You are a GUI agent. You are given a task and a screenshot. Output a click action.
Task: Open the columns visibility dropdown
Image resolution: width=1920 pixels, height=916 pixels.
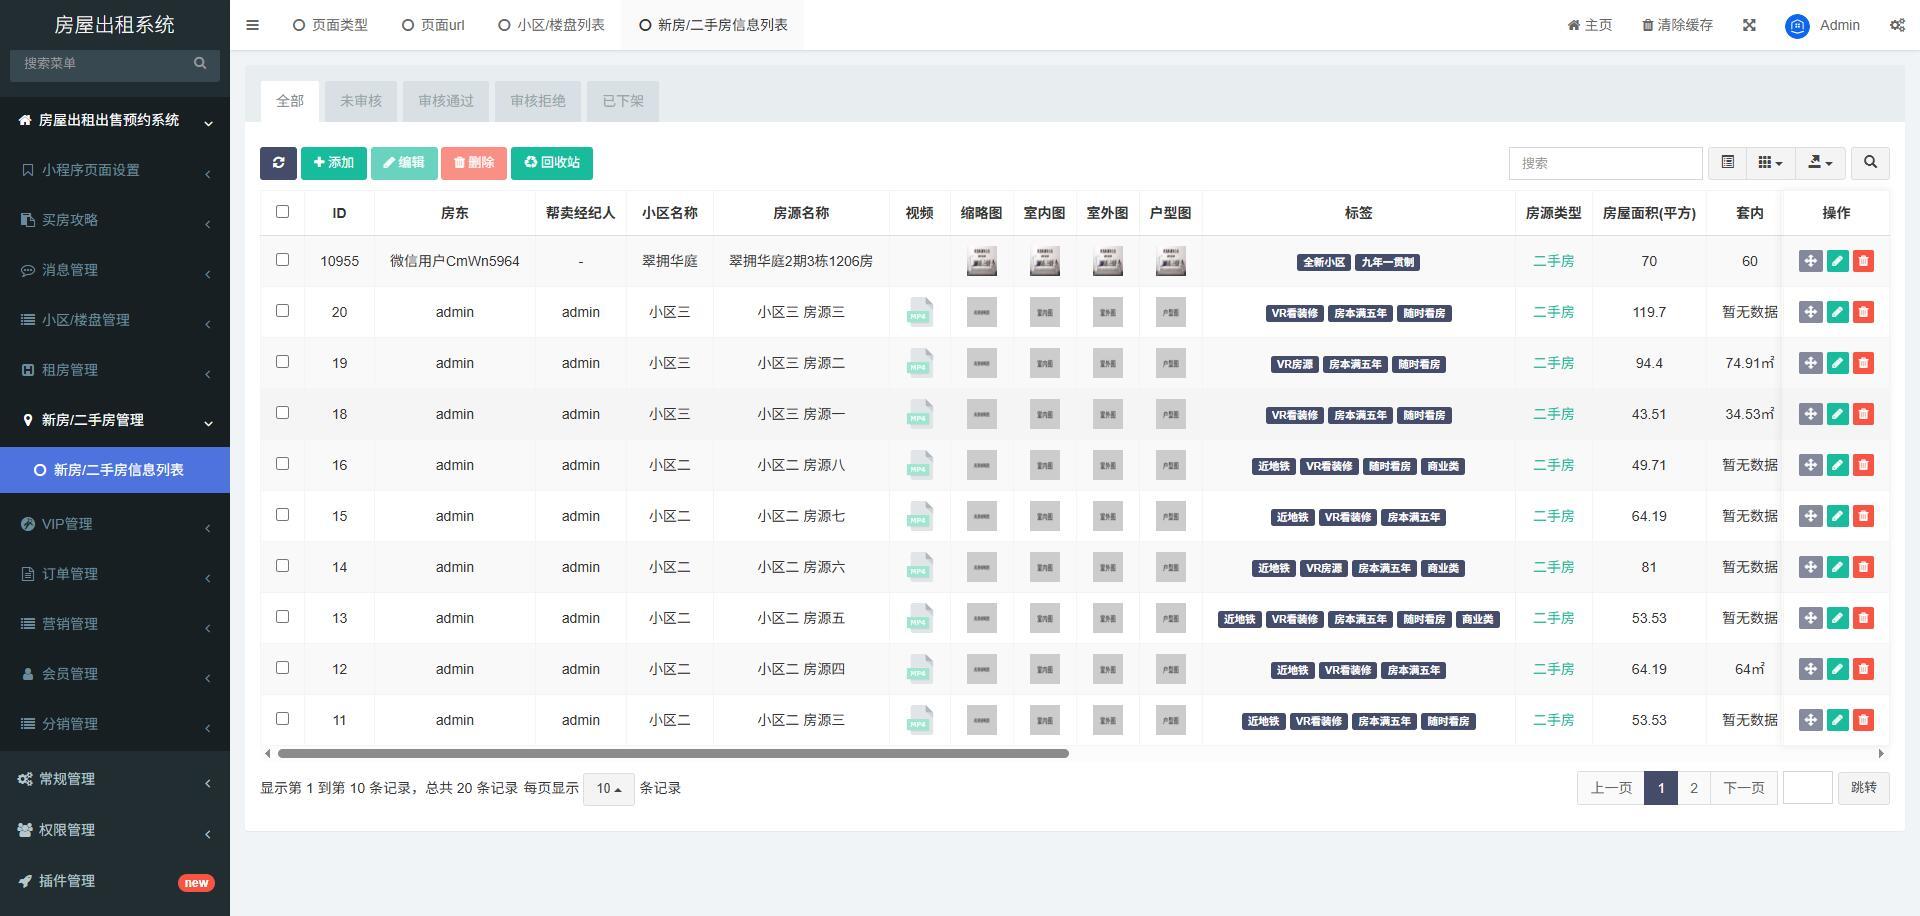pyautogui.click(x=1770, y=162)
